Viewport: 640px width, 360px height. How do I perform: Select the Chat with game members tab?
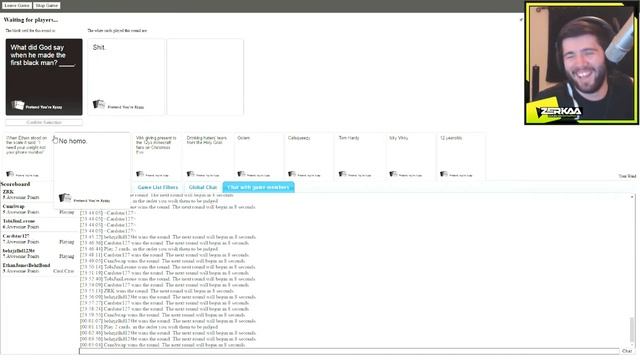[x=258, y=187]
